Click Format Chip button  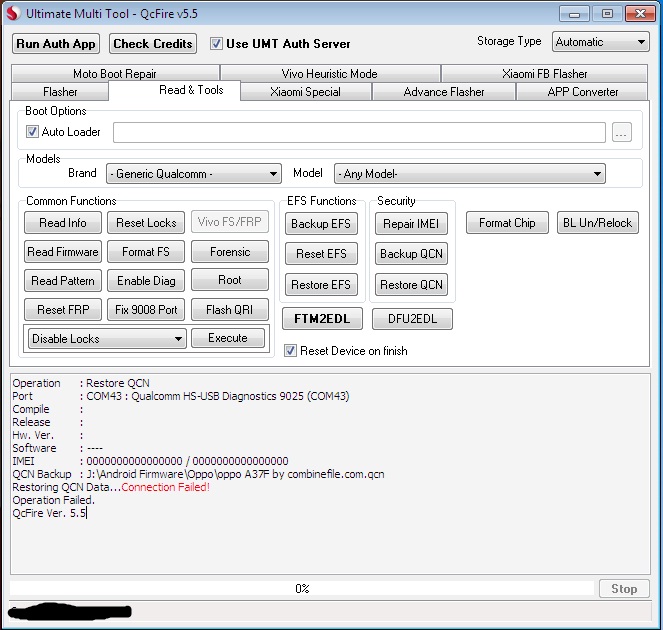pyautogui.click(x=507, y=222)
